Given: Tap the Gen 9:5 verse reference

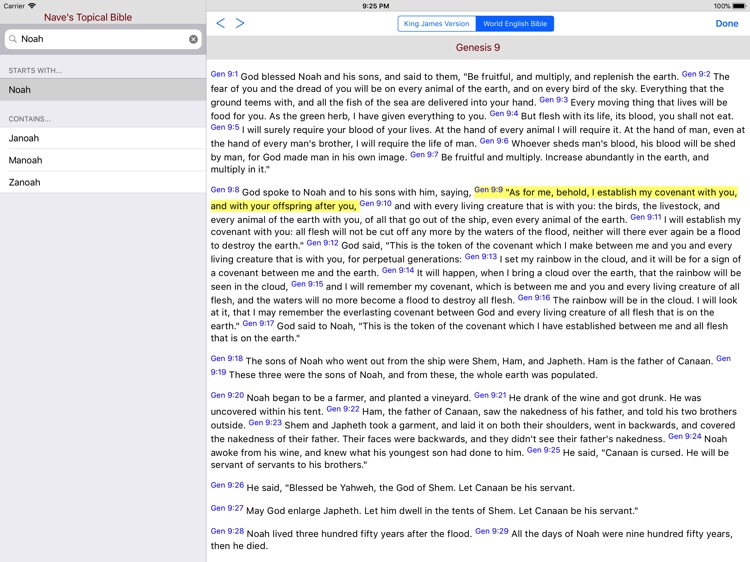Looking at the screenshot, I should tap(225, 127).
